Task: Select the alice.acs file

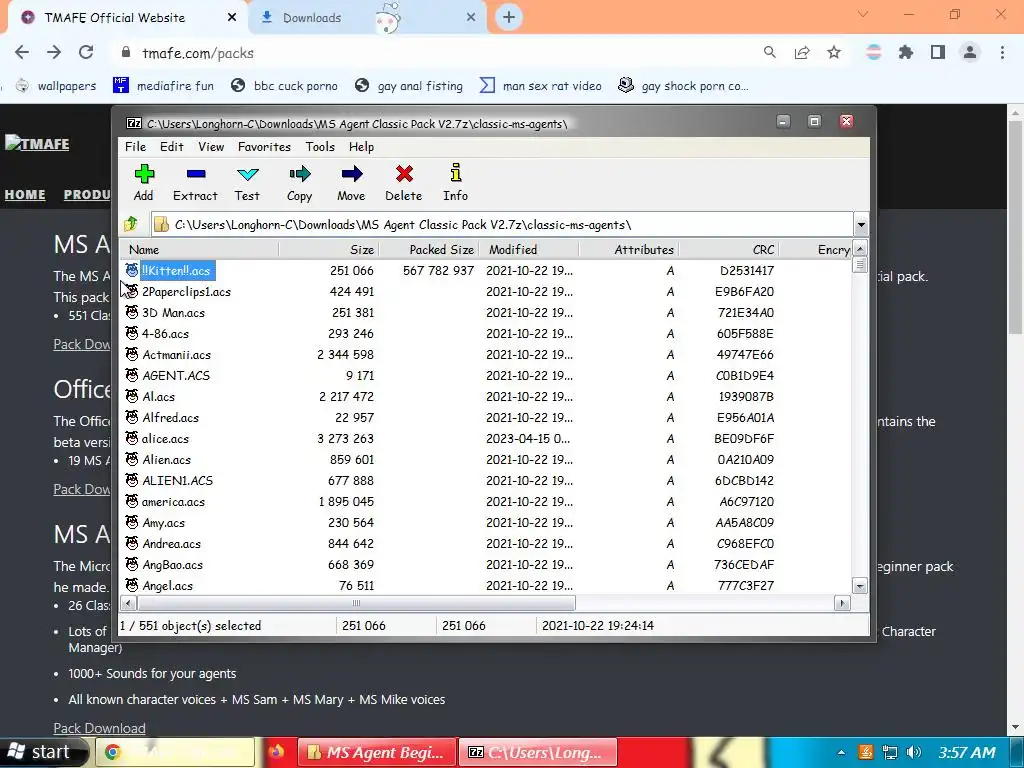Action: coord(165,438)
